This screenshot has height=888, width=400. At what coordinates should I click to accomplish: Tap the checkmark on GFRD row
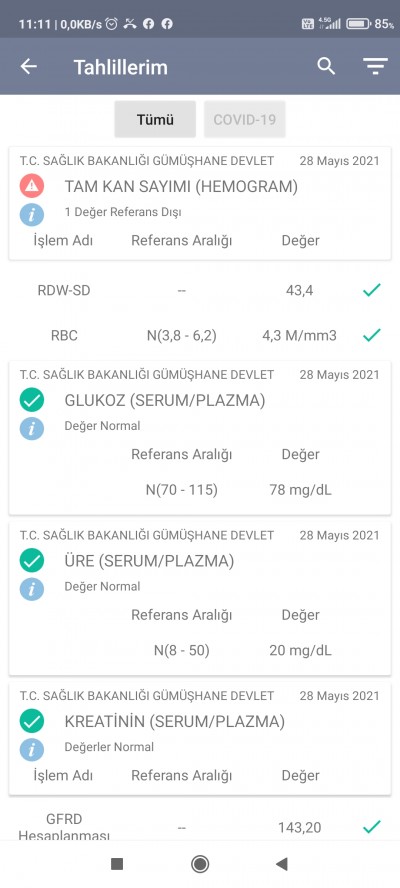point(372,827)
